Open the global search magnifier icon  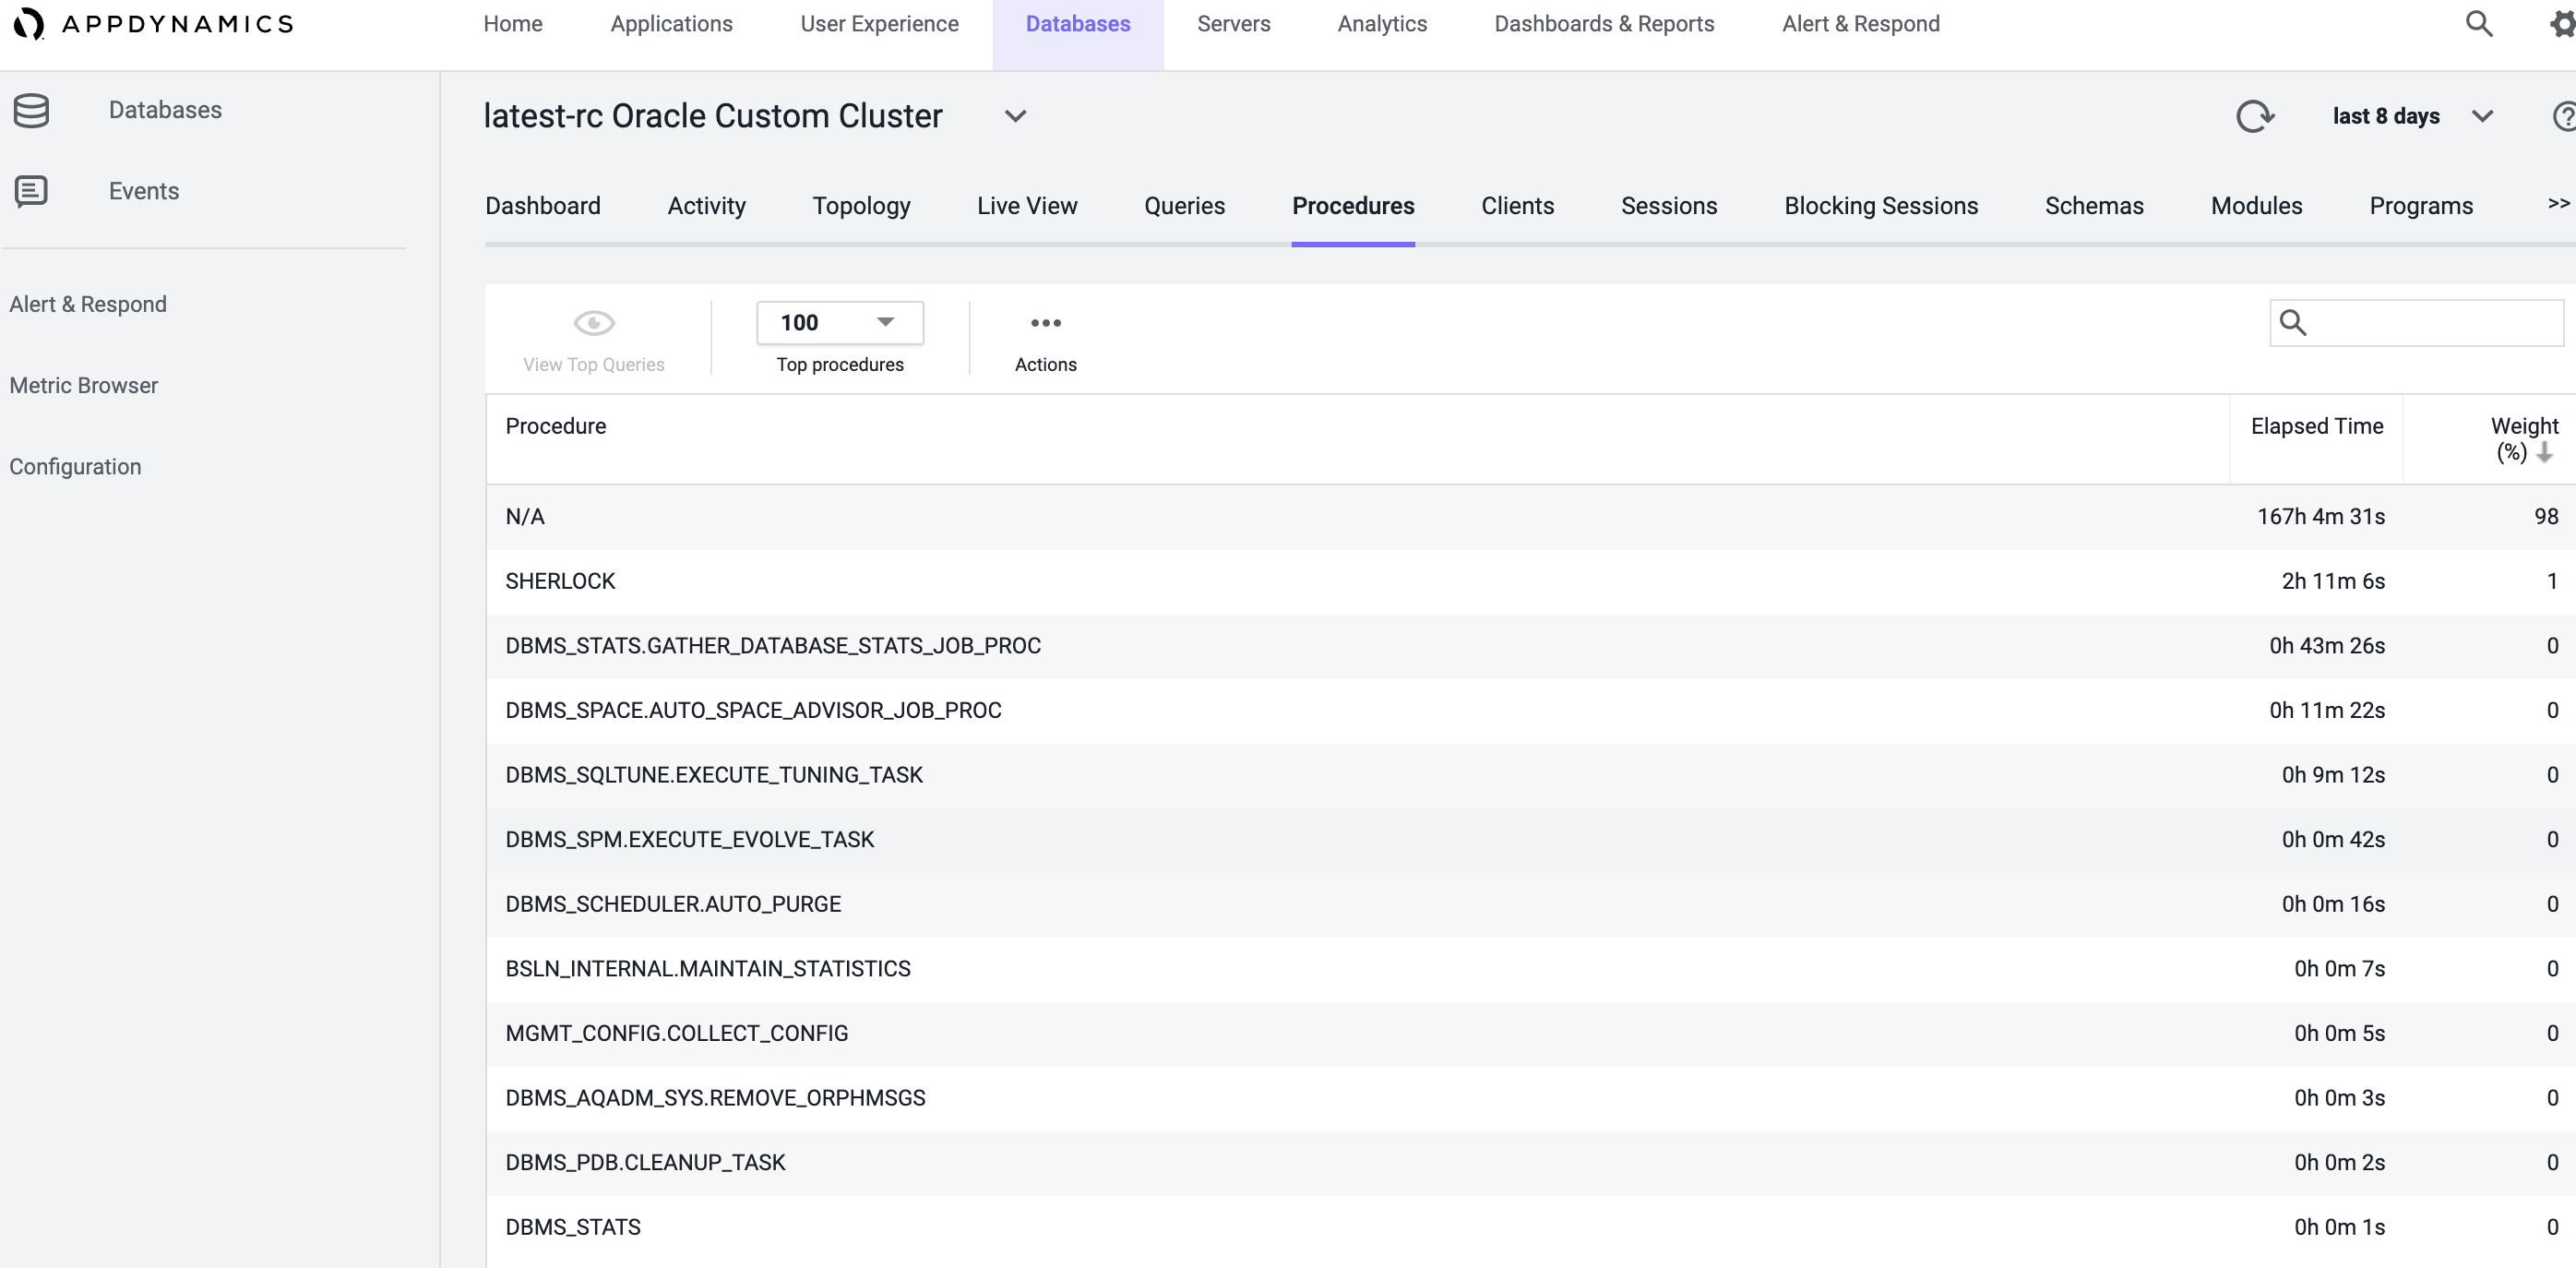point(2478,23)
